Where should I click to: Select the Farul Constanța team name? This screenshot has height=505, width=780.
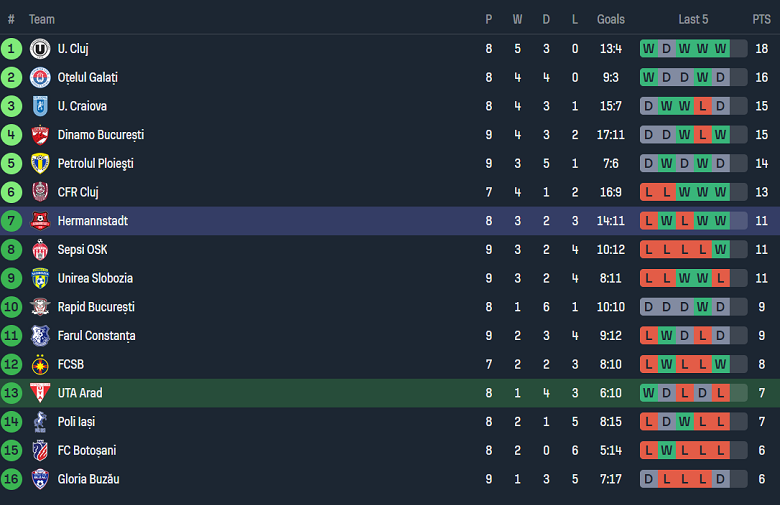96,336
